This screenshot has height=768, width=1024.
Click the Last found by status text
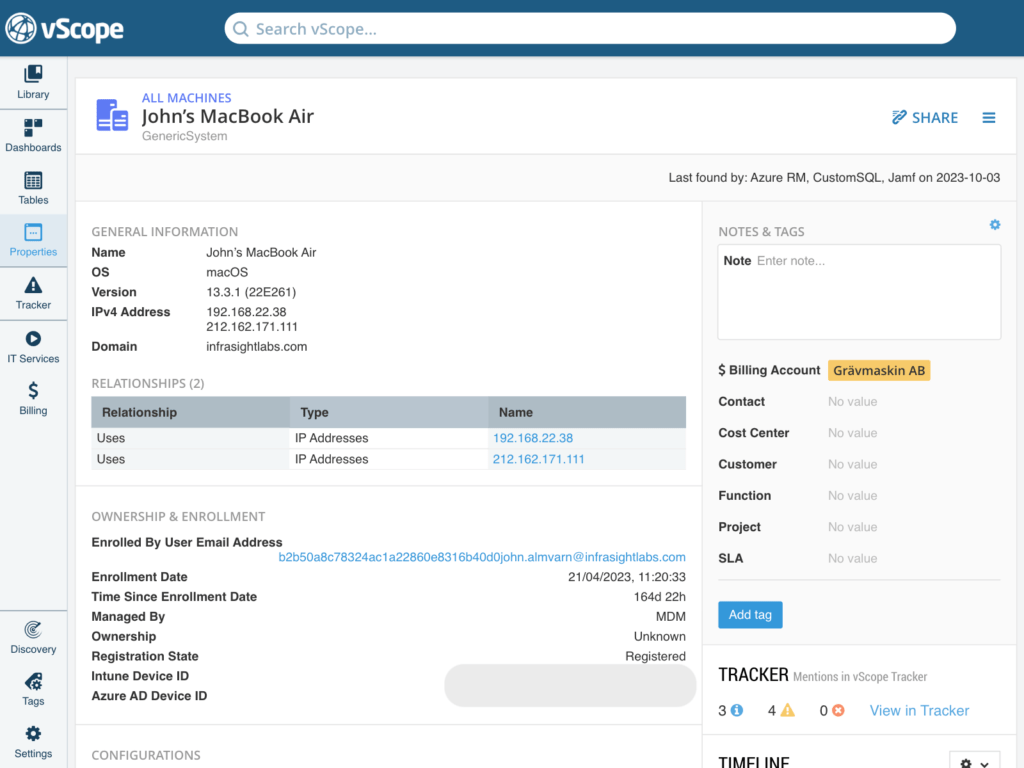pyautogui.click(x=834, y=178)
